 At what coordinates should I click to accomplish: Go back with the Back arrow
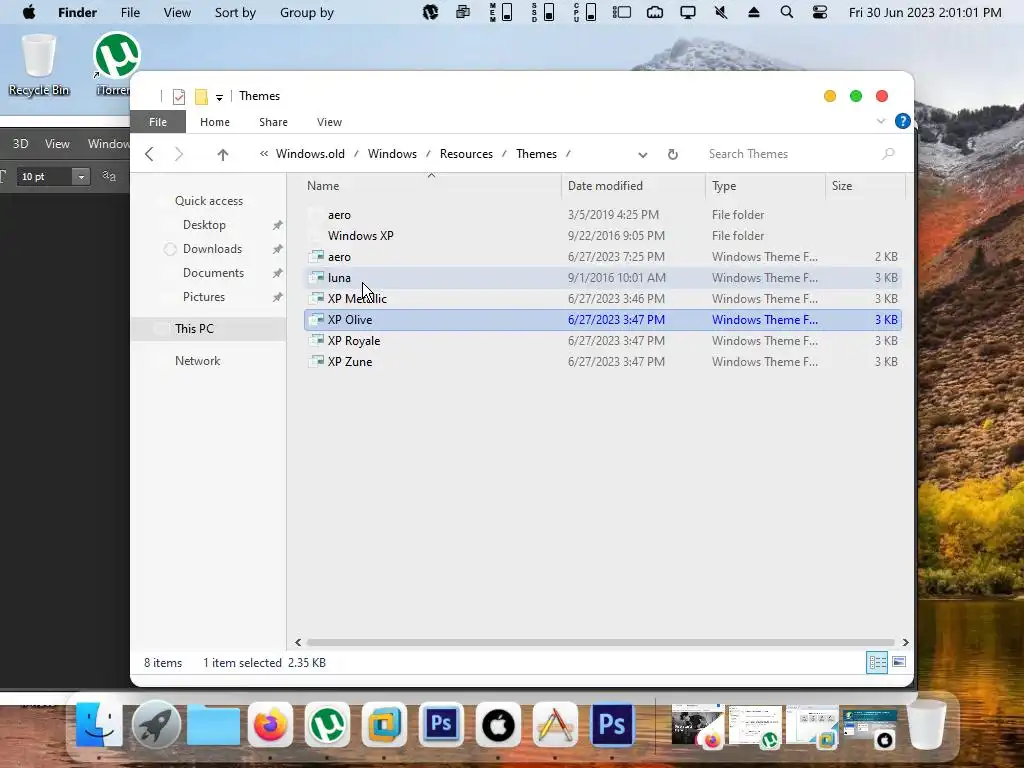tap(150, 154)
